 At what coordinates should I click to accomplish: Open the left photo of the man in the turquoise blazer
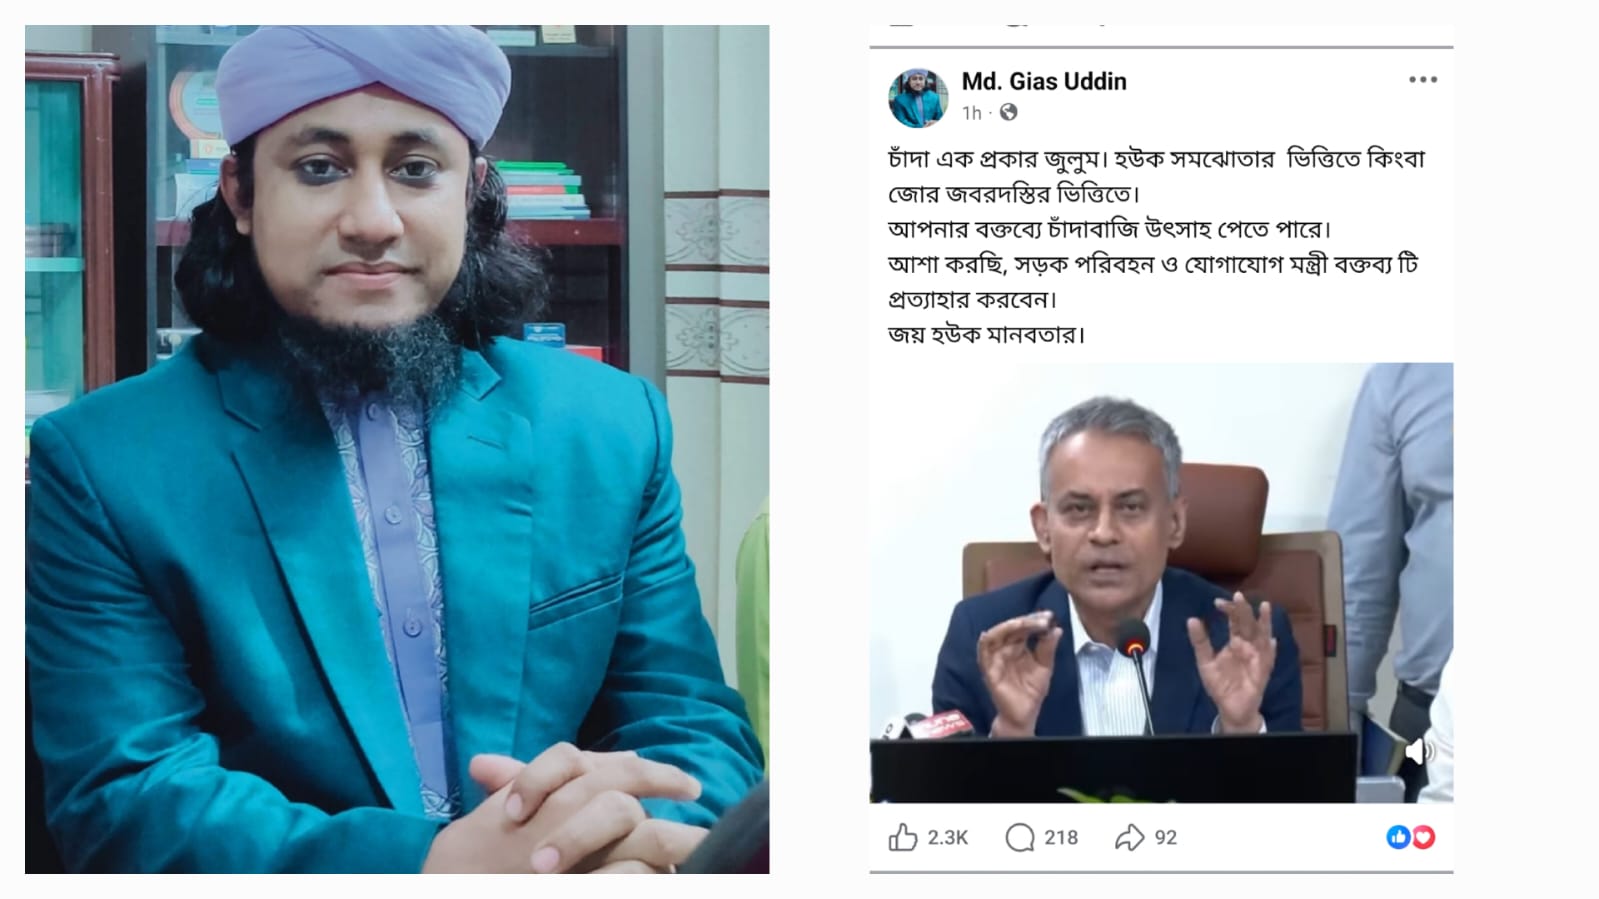397,449
